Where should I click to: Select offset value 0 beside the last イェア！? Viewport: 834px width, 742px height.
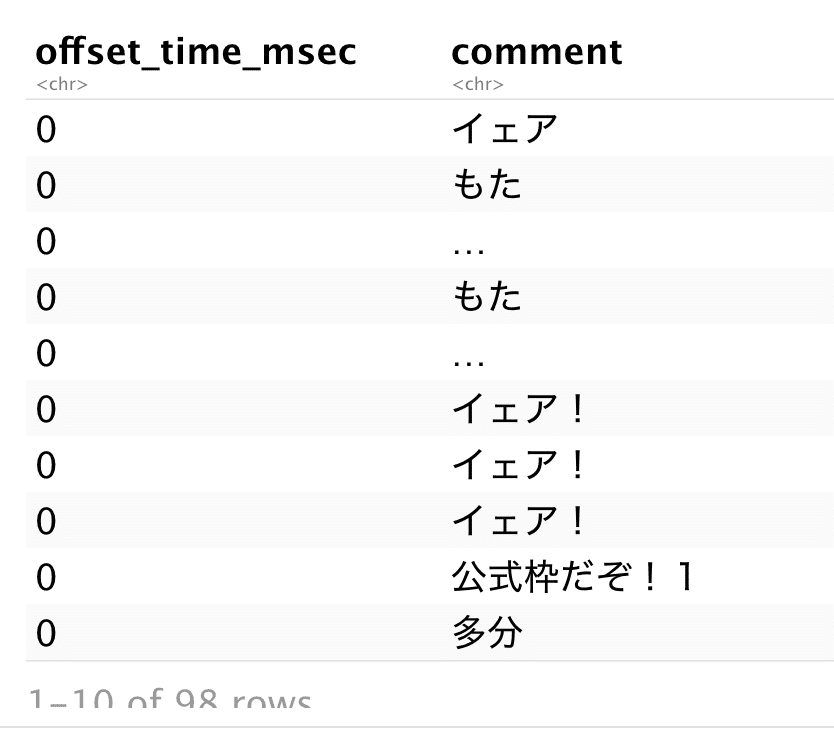click(x=47, y=522)
